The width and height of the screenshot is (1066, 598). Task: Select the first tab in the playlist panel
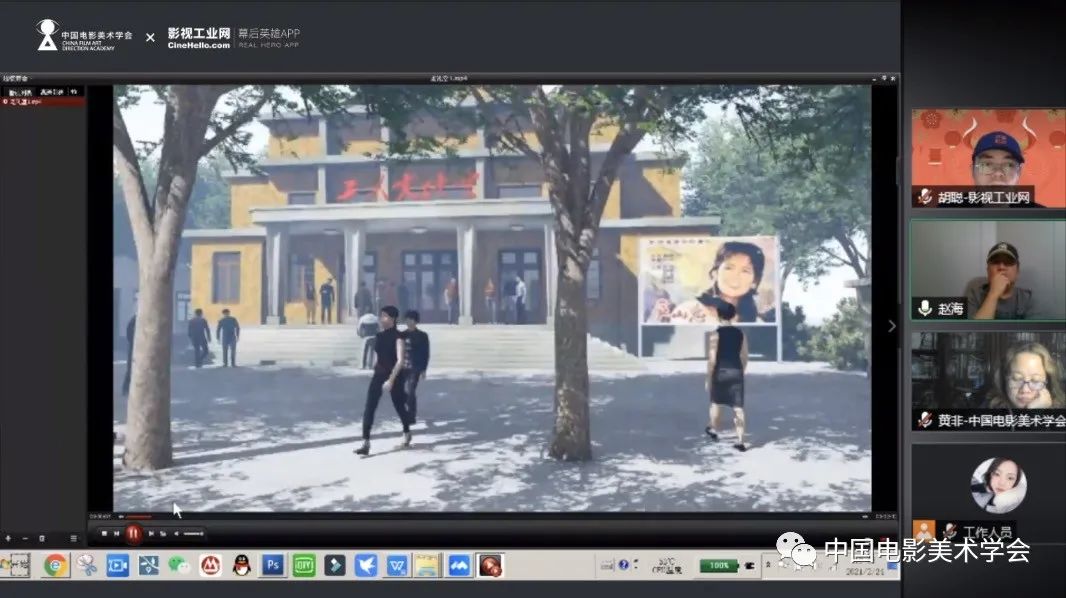coord(19,92)
